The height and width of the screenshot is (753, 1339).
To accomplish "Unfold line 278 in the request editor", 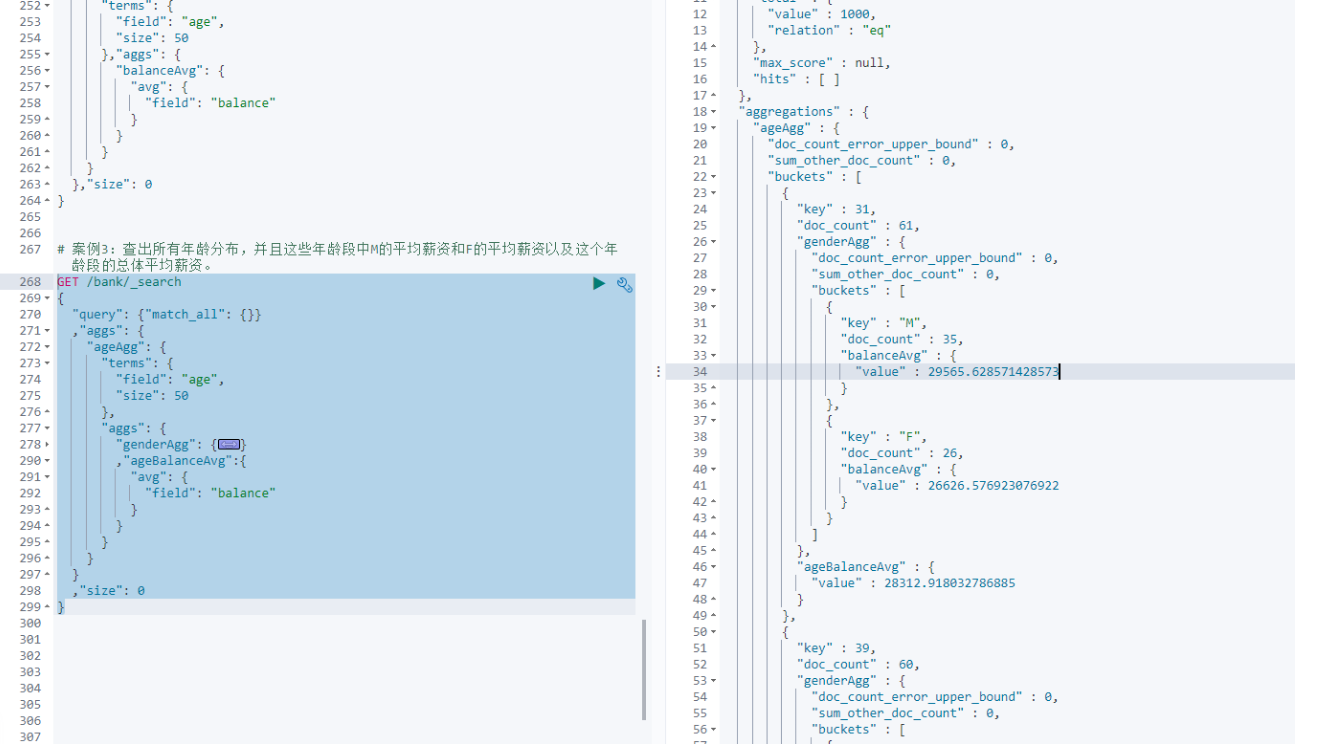I will click(49, 444).
